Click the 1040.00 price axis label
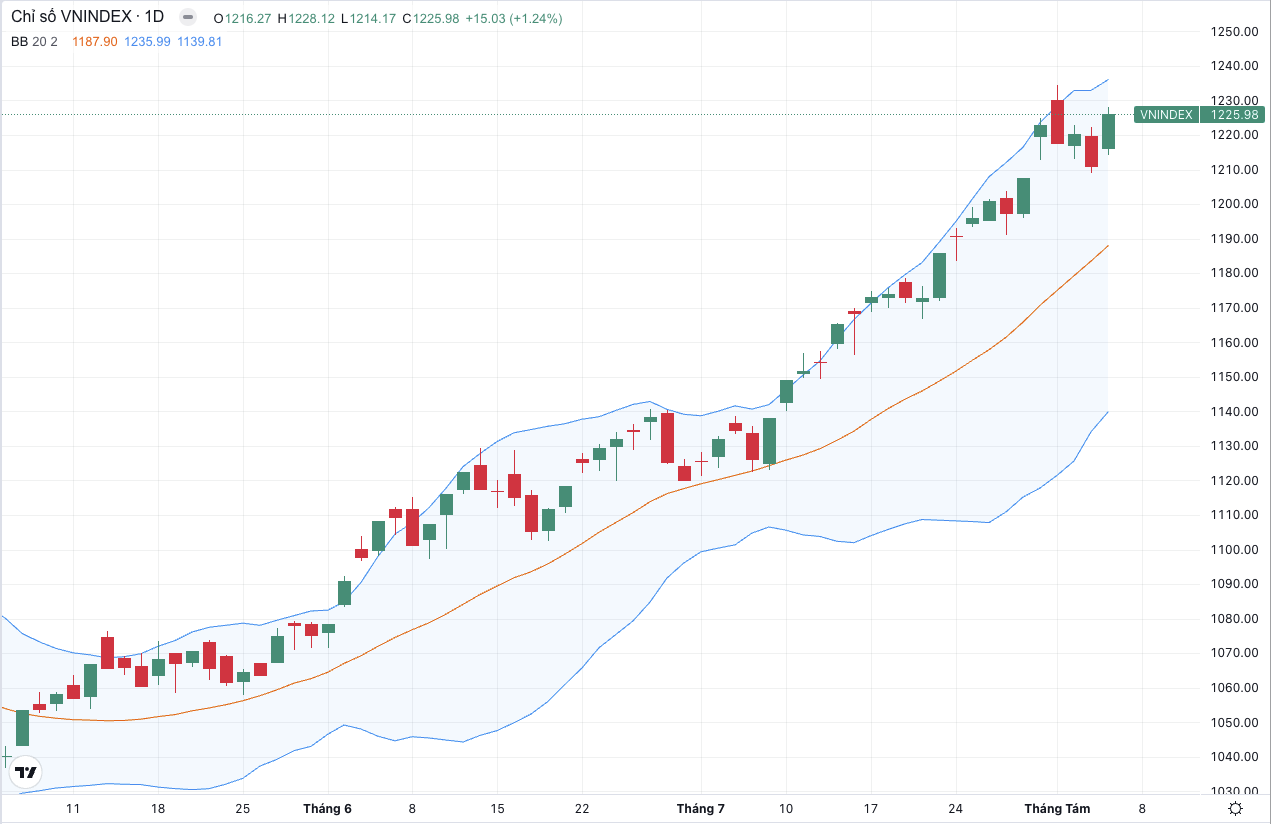The image size is (1271, 824). tap(1234, 757)
